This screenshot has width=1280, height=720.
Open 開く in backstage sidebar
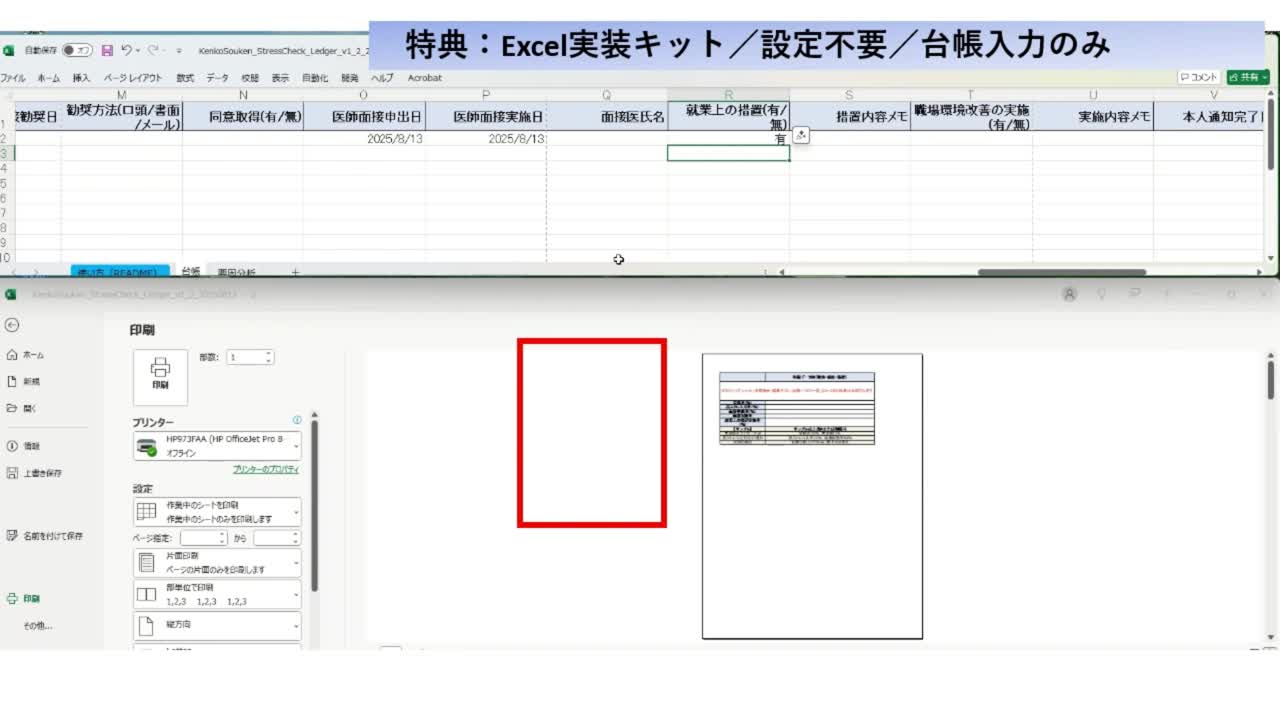[x=22, y=408]
